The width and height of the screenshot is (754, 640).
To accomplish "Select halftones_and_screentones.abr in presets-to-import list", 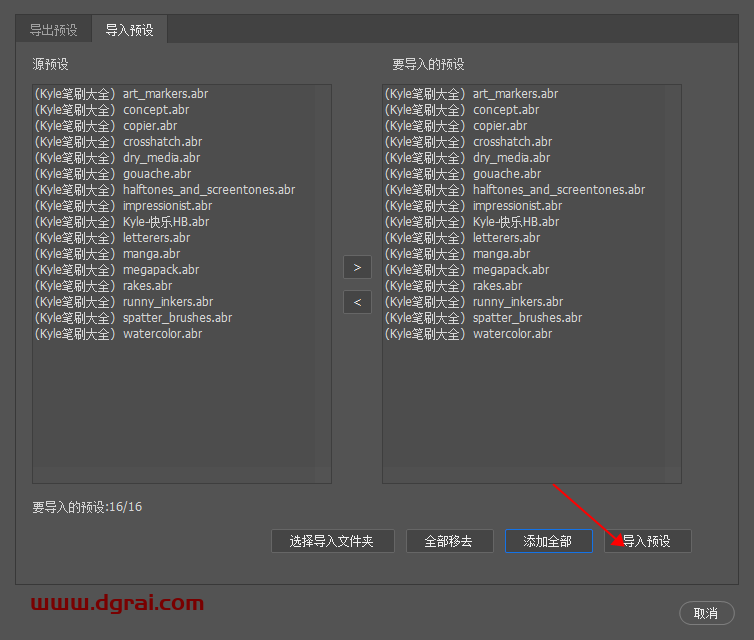I will [x=515, y=190].
